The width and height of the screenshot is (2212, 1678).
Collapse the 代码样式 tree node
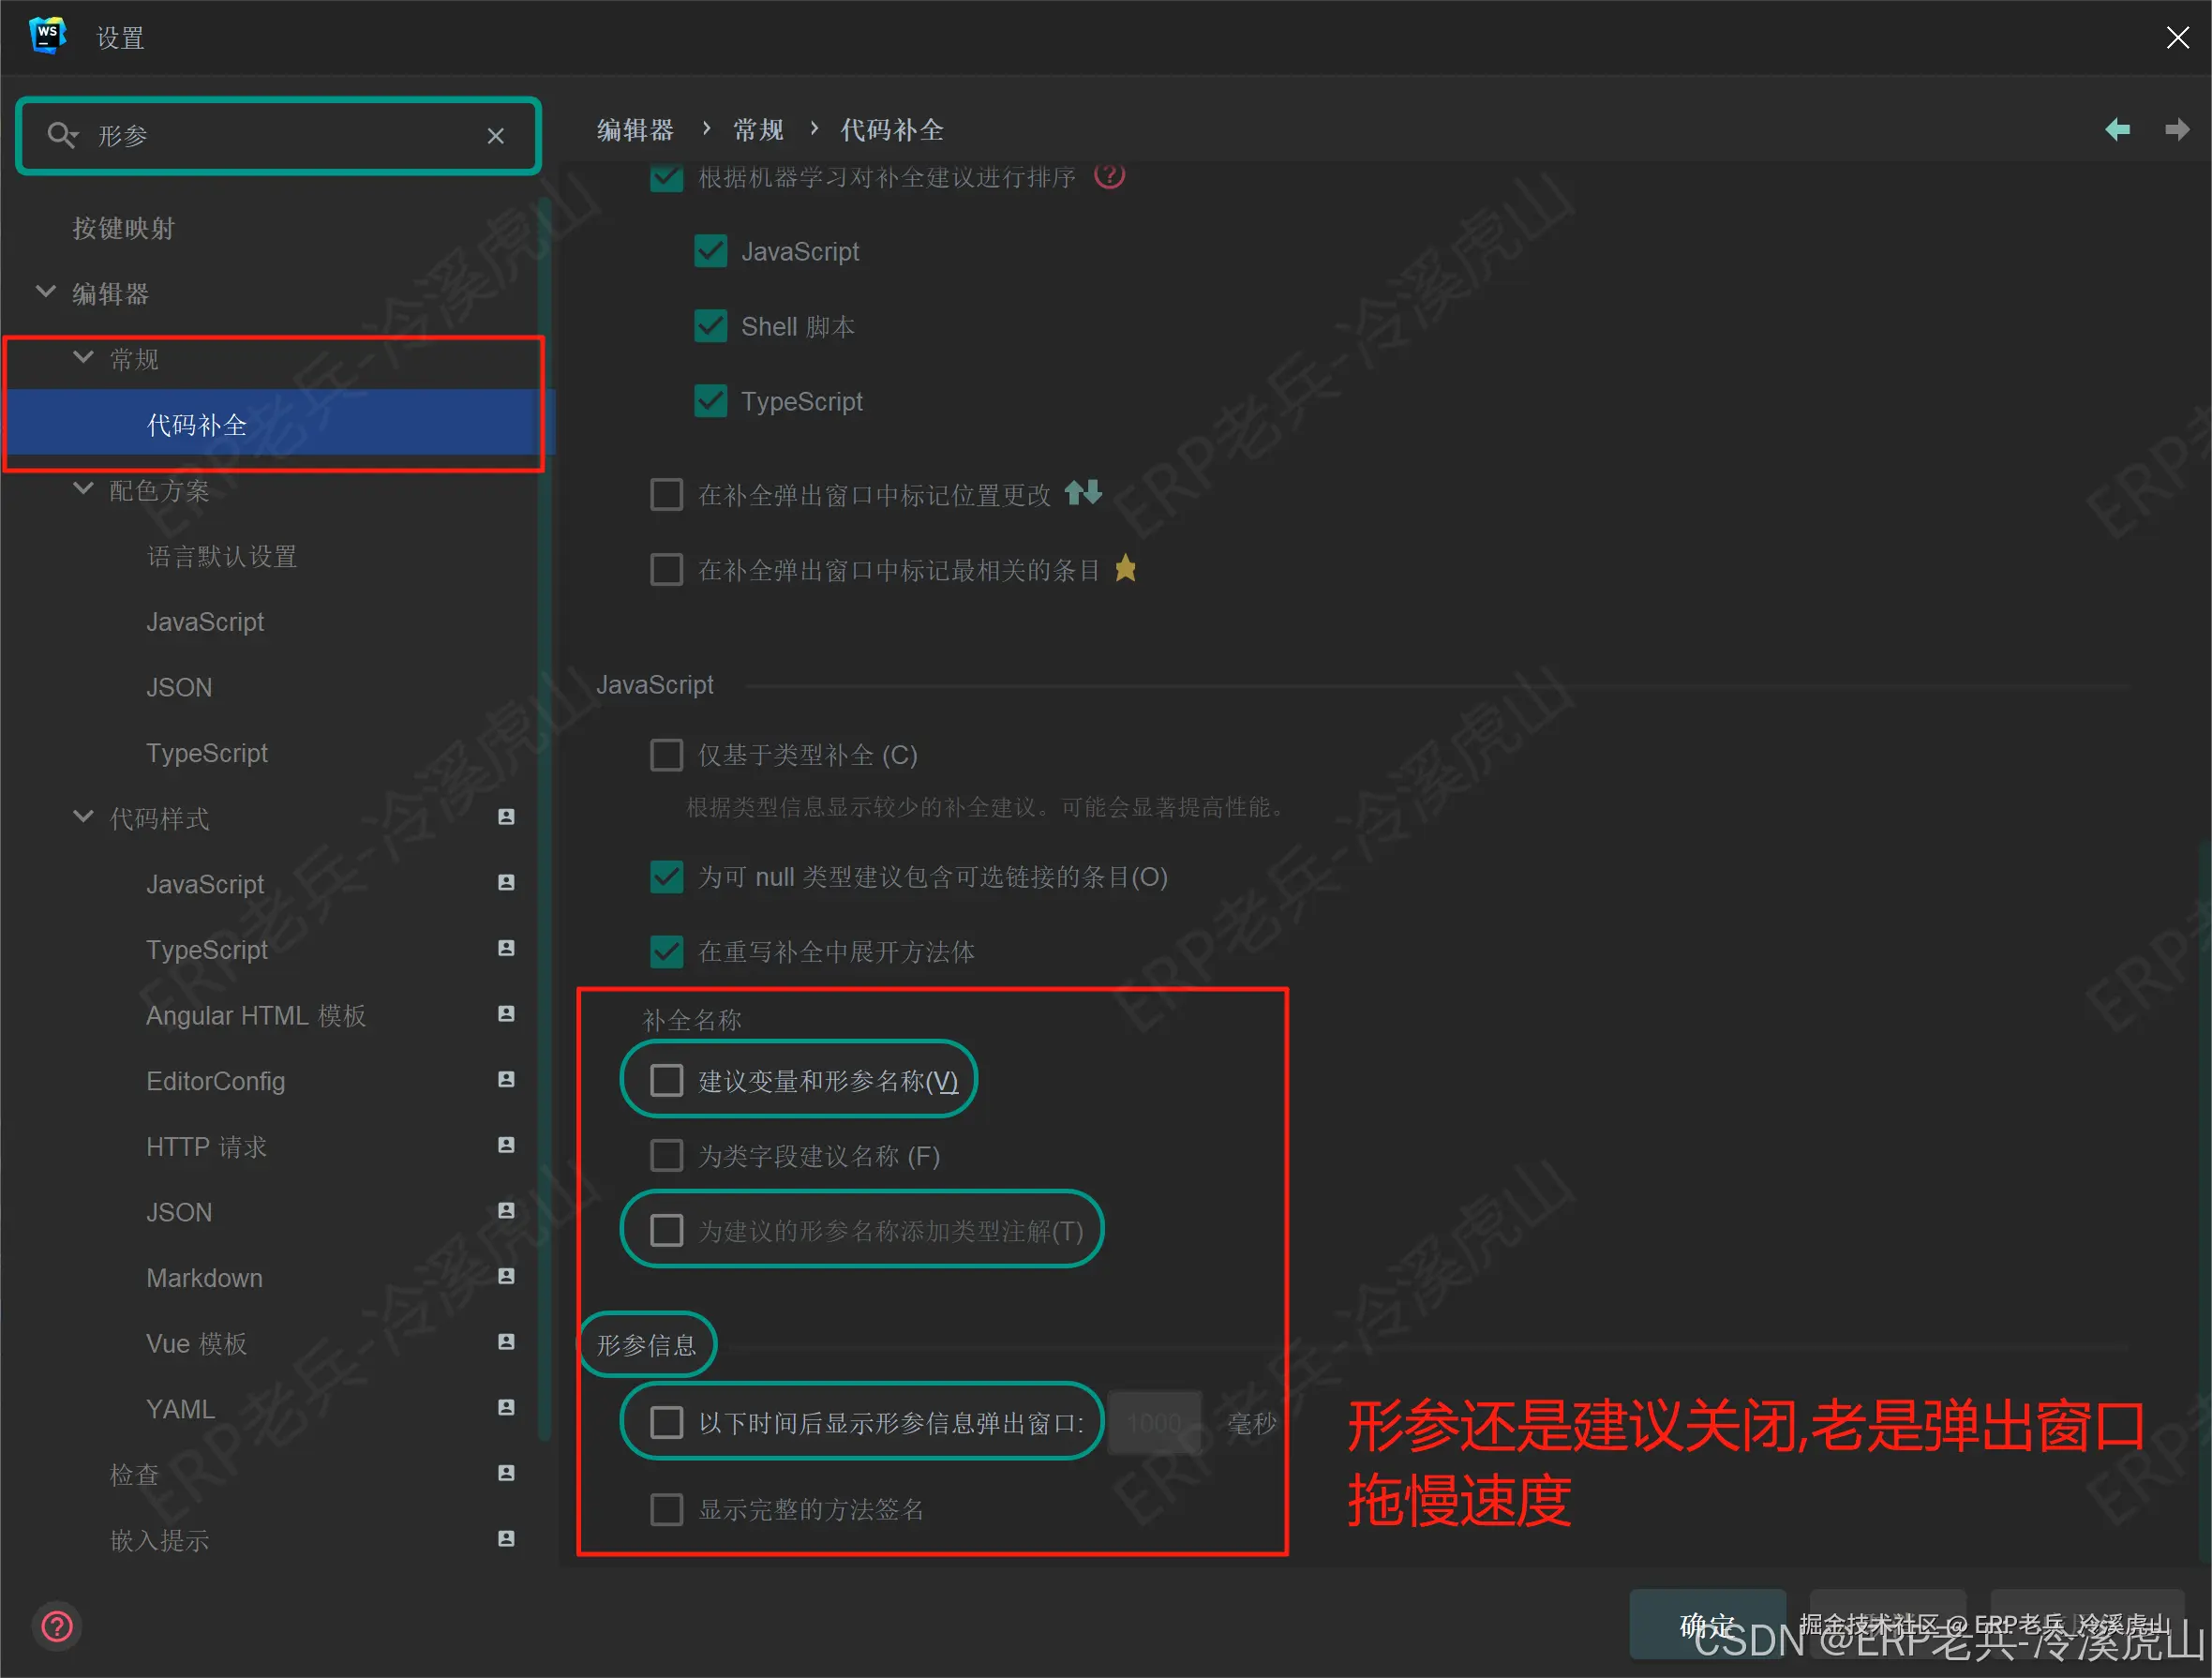pyautogui.click(x=83, y=817)
